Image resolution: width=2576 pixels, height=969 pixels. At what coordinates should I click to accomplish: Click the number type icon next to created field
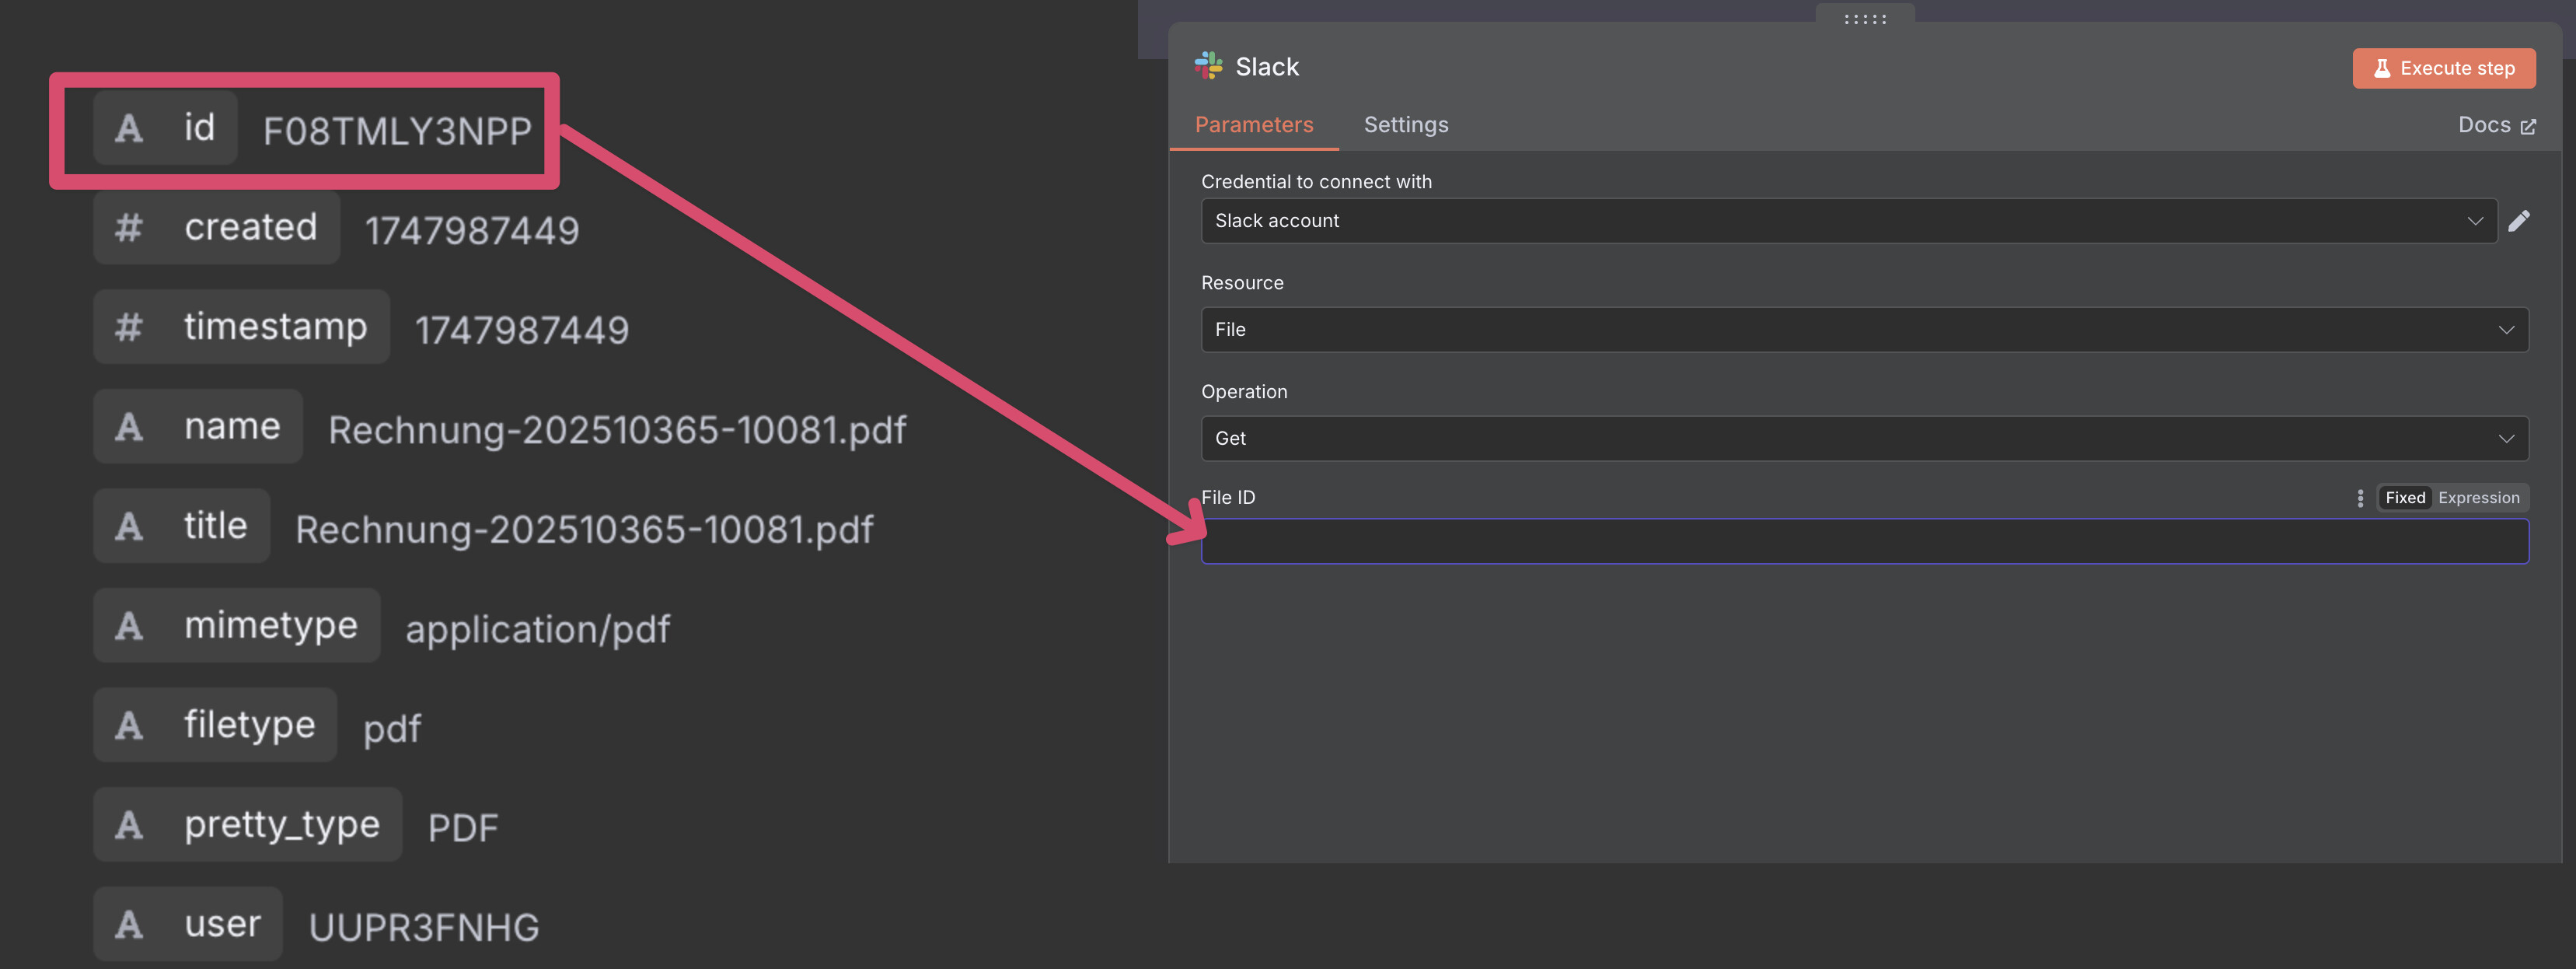(x=128, y=227)
